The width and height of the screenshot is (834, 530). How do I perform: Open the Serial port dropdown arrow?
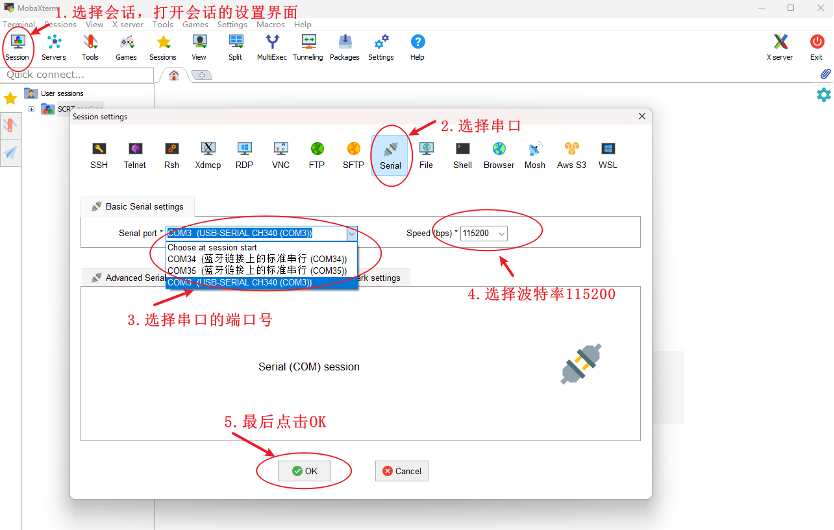352,233
